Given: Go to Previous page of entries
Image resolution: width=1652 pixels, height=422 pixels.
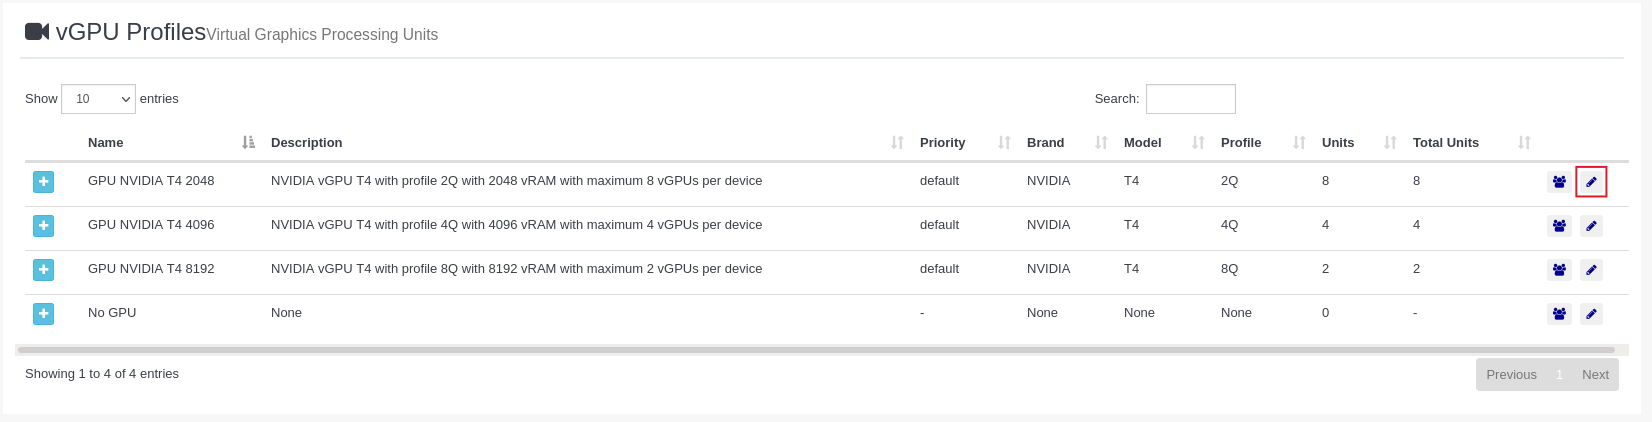Looking at the screenshot, I should click(1511, 375).
